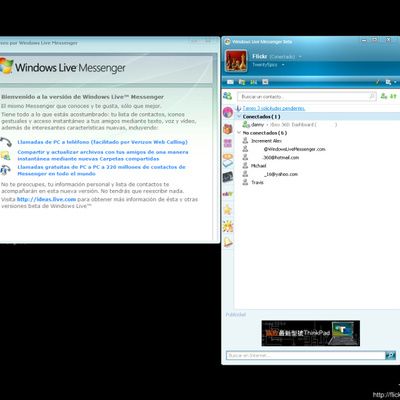
Task: Collapse the No conectados (6) group
Action: (239, 133)
